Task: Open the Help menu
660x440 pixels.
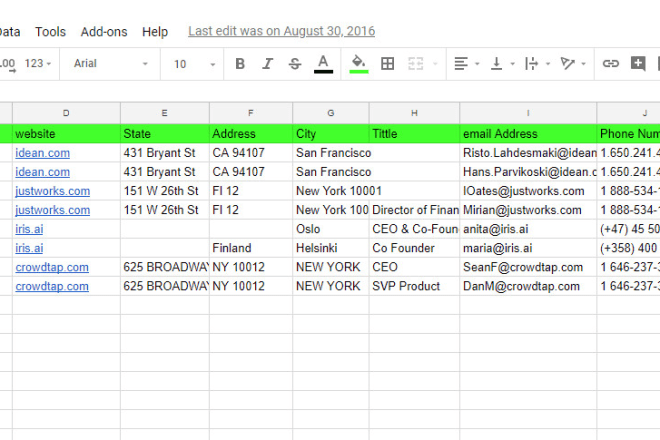Action: point(155,32)
